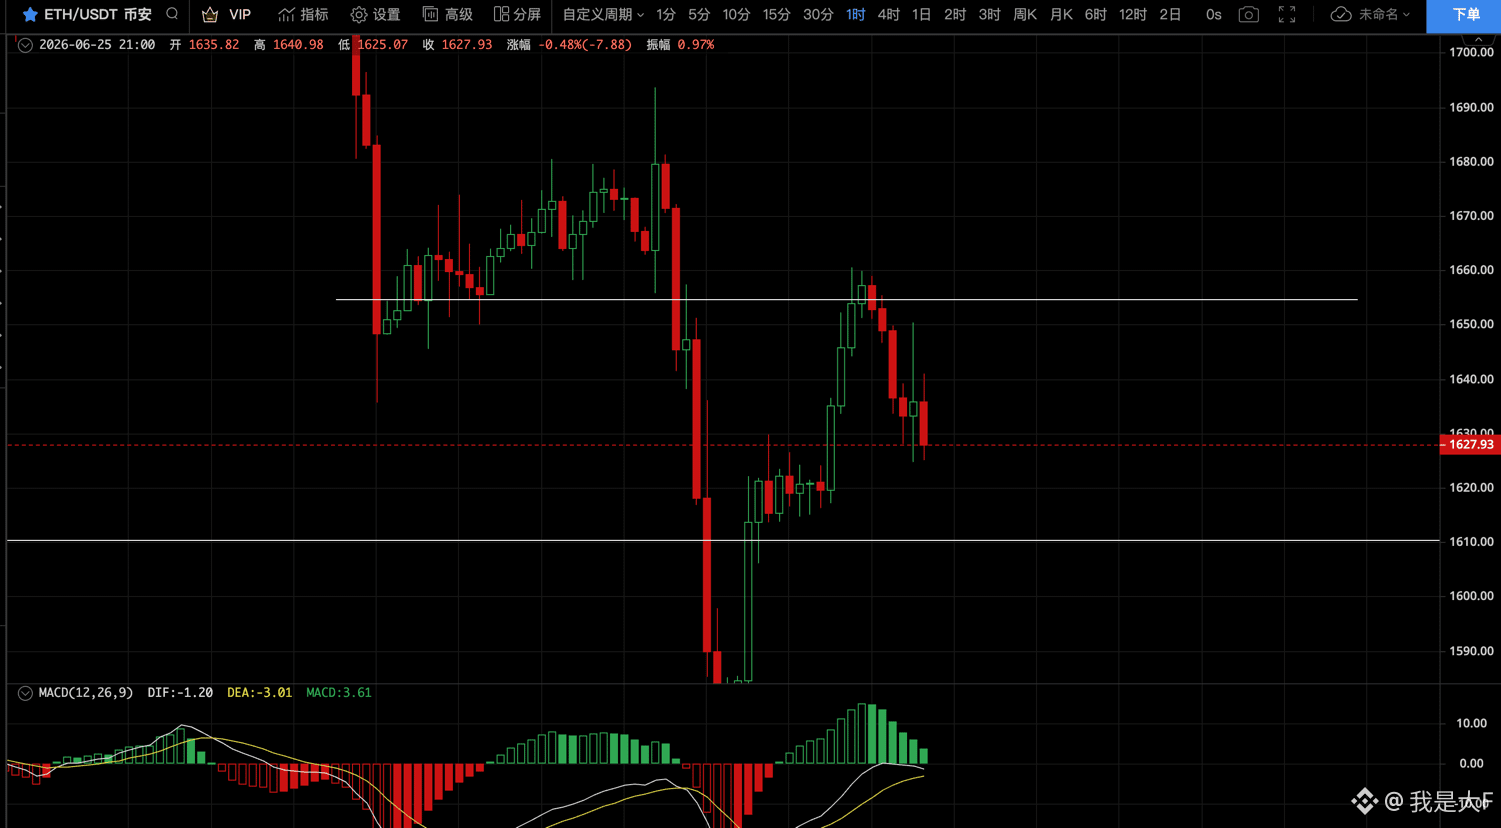Image resolution: width=1501 pixels, height=828 pixels.
Task: Open the symbol search magnifier icon
Action: (x=172, y=14)
